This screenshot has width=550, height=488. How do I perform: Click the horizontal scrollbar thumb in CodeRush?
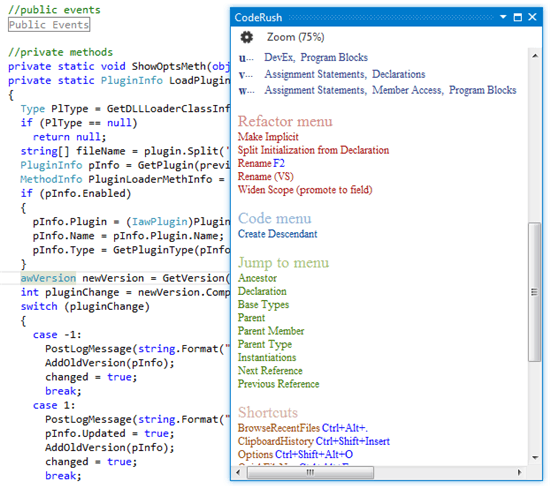tap(311, 473)
